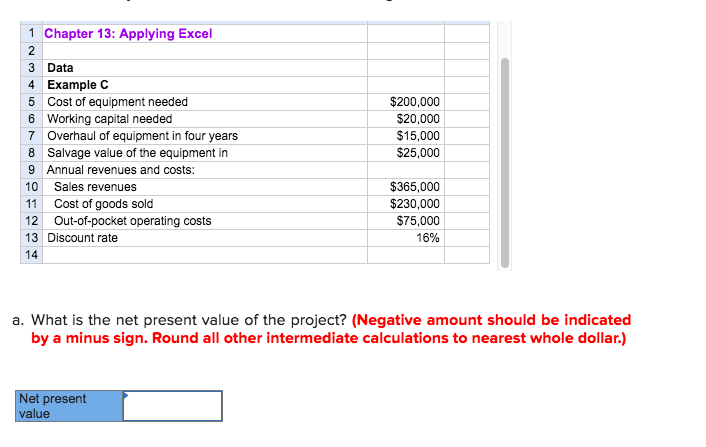Select the $15,000 overhaul cost cell
This screenshot has height=447, width=706.
[x=406, y=136]
